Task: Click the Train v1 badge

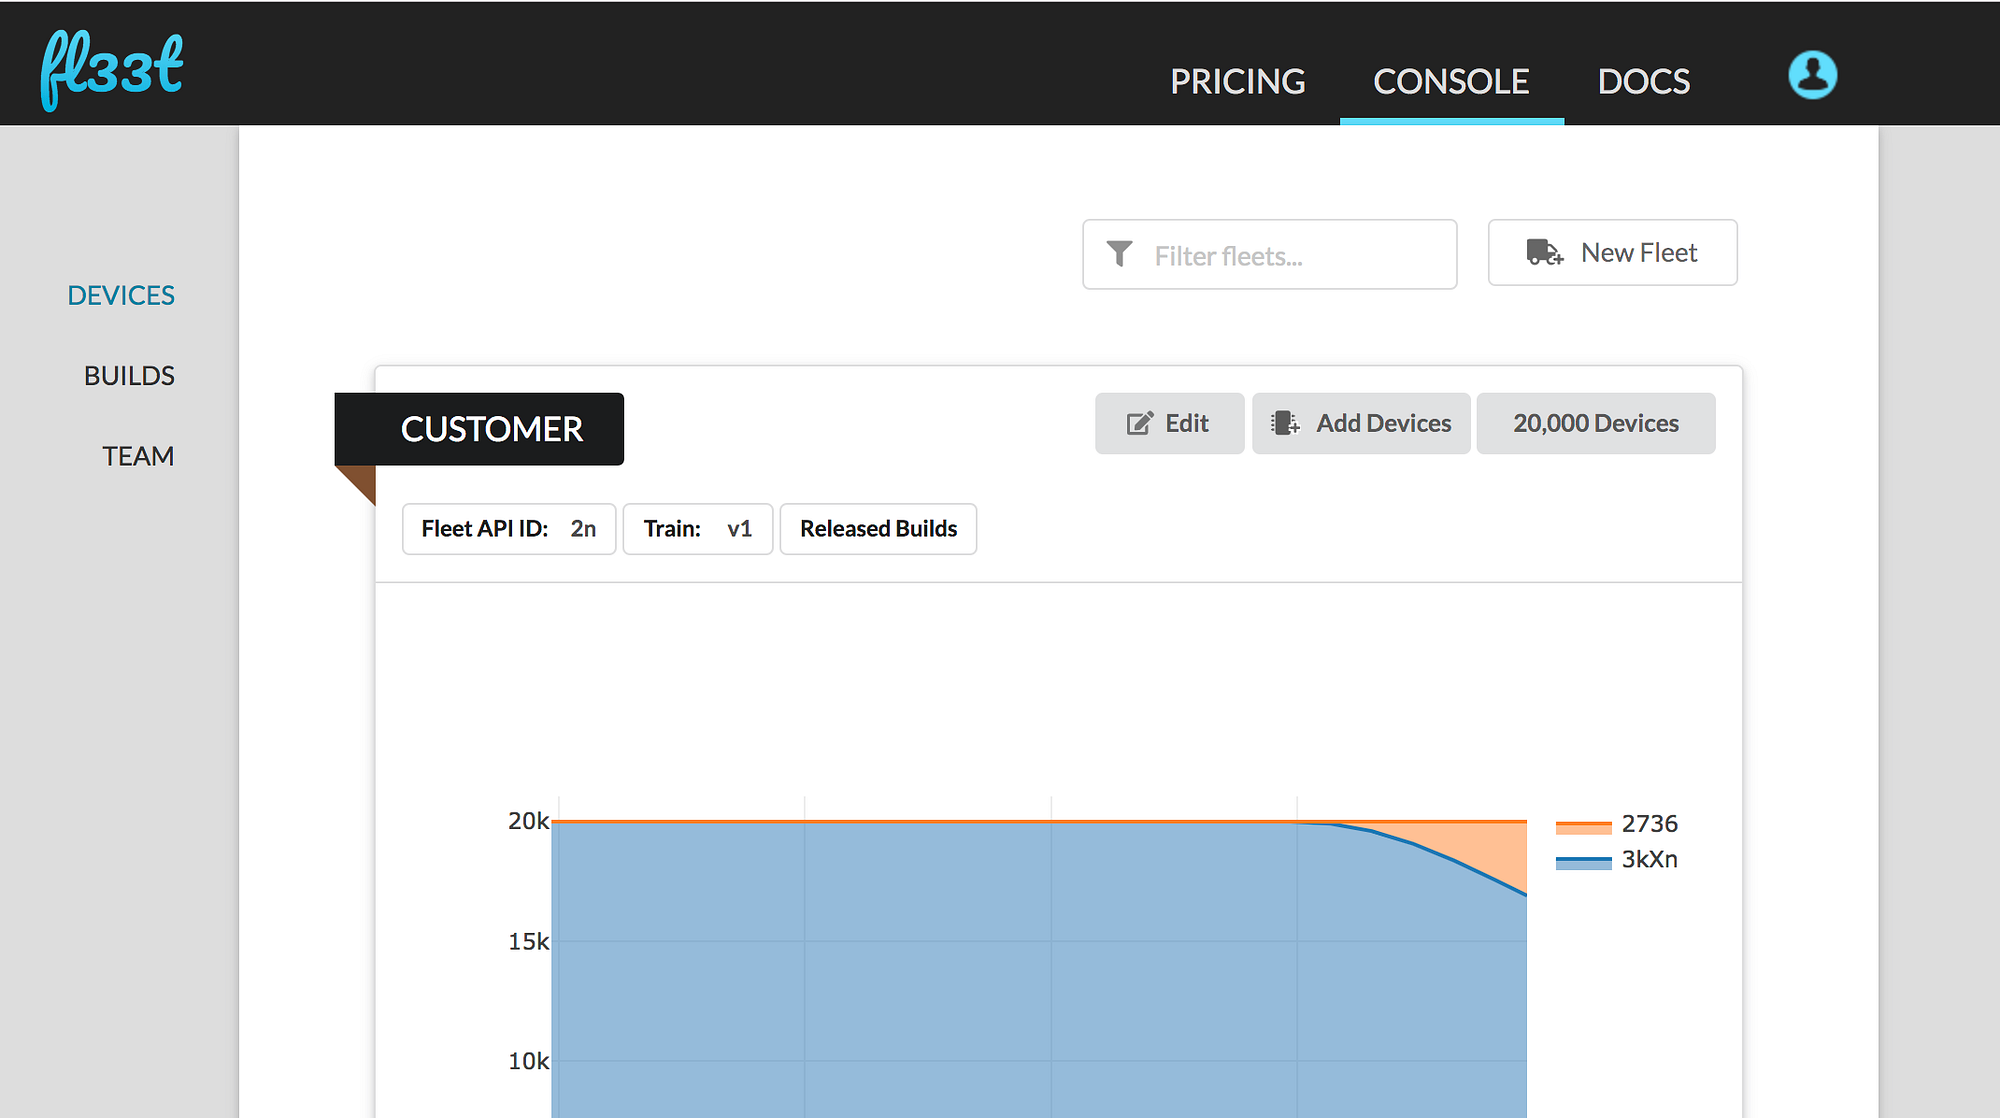Action: pyautogui.click(x=697, y=529)
